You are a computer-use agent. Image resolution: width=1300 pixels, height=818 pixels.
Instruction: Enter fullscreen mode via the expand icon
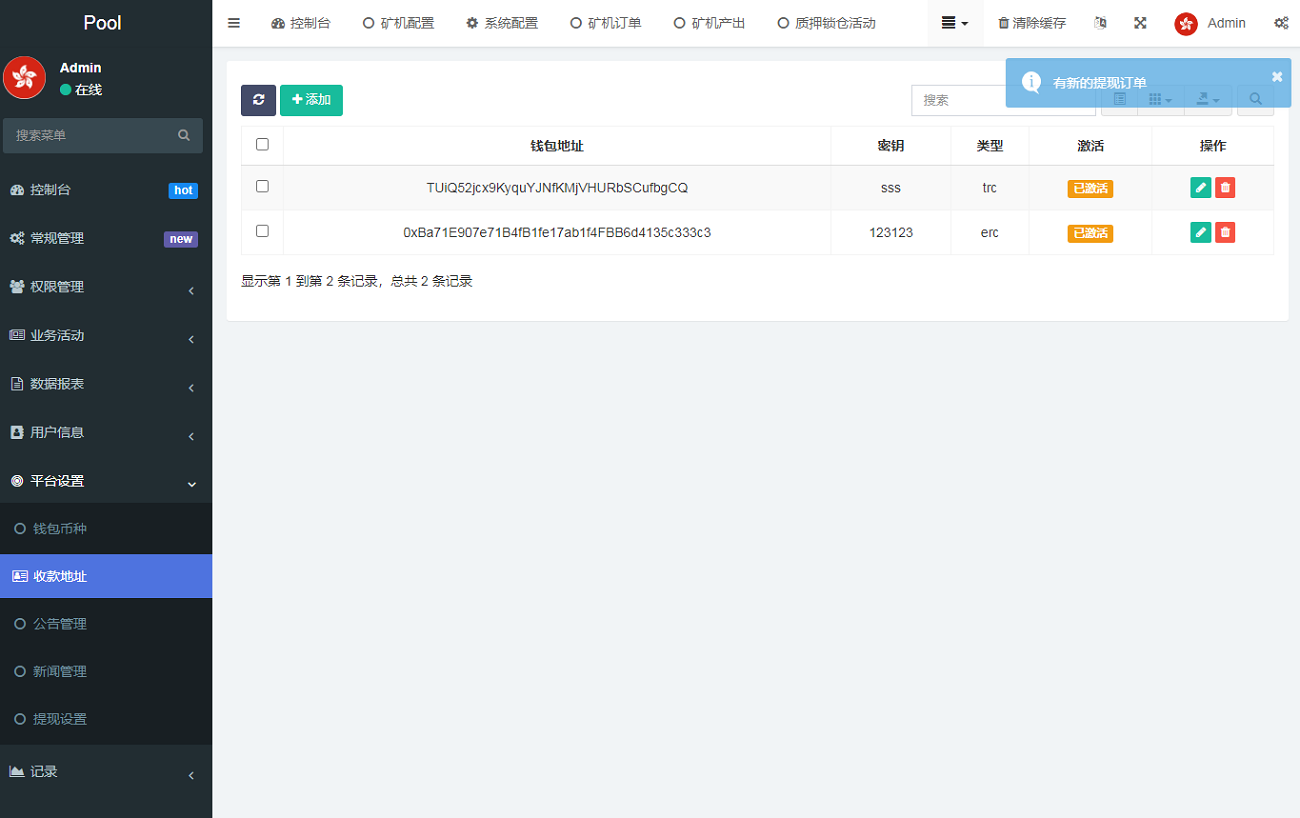[x=1140, y=23]
